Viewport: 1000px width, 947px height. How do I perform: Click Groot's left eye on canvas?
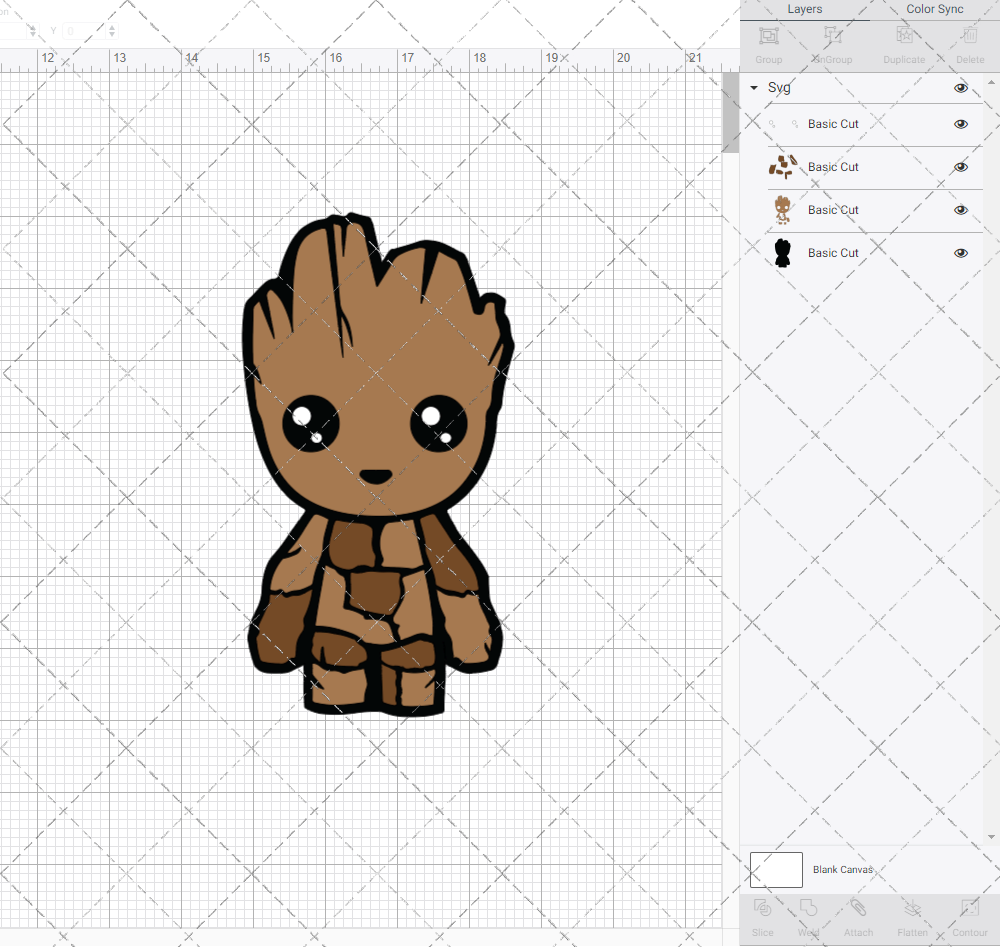coord(311,424)
